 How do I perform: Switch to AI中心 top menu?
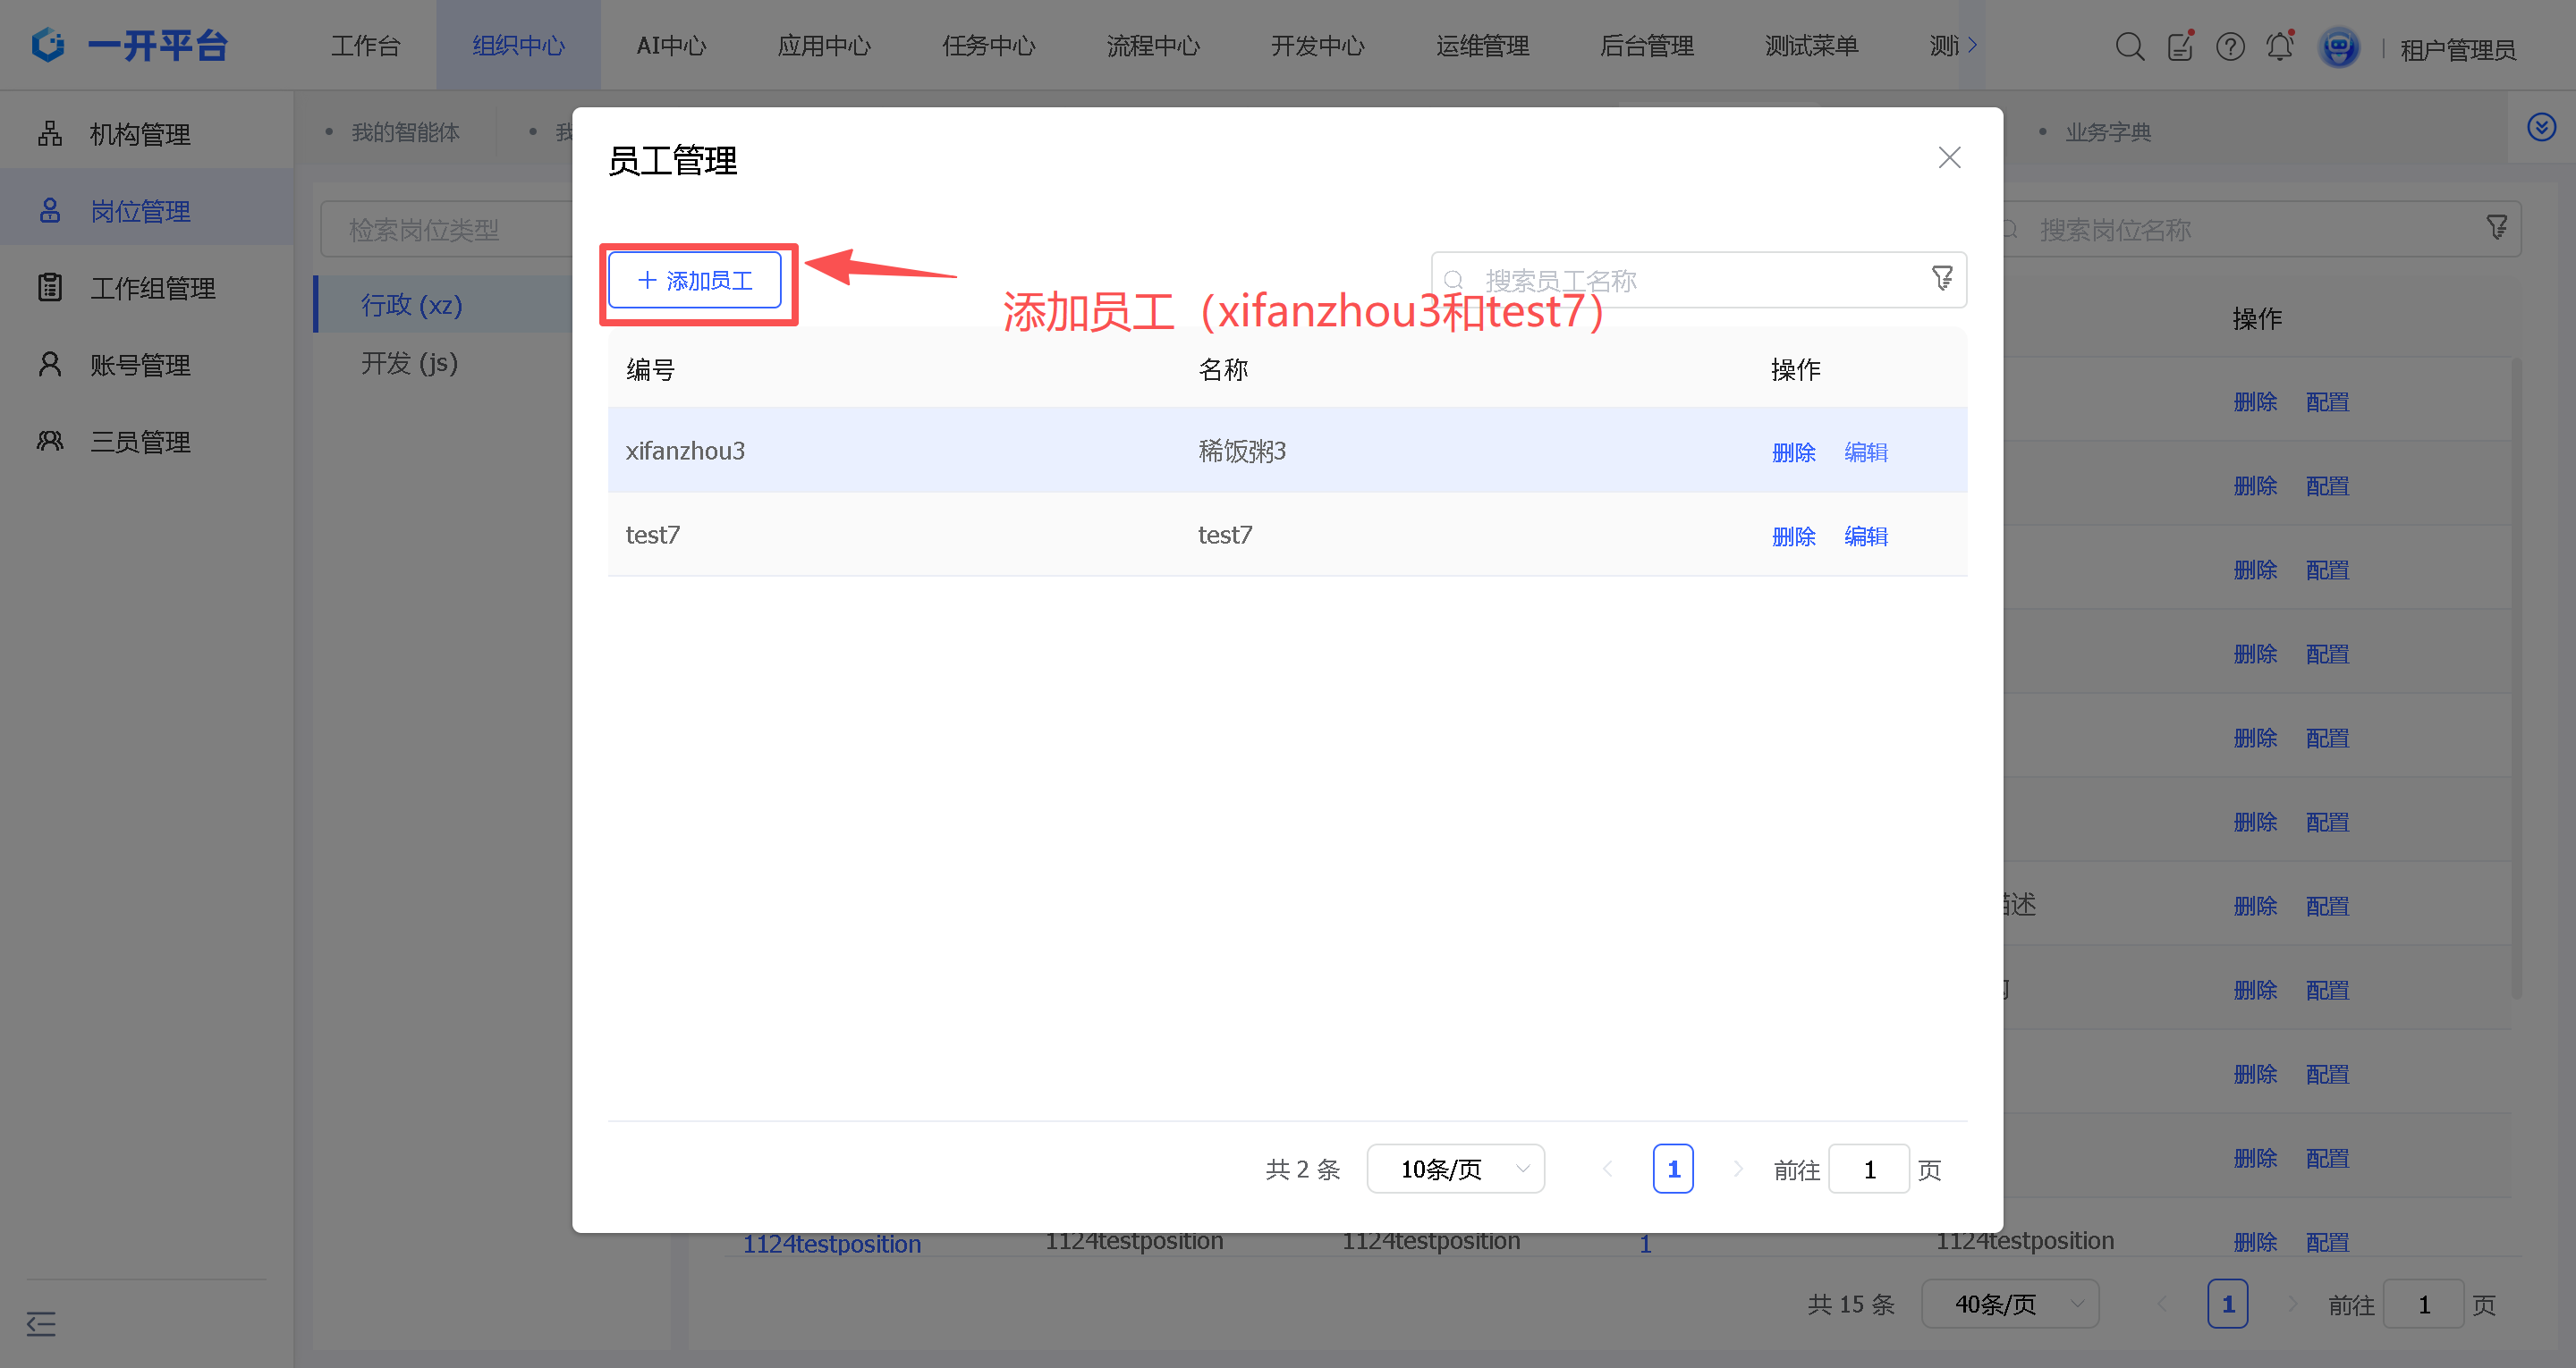tap(671, 46)
